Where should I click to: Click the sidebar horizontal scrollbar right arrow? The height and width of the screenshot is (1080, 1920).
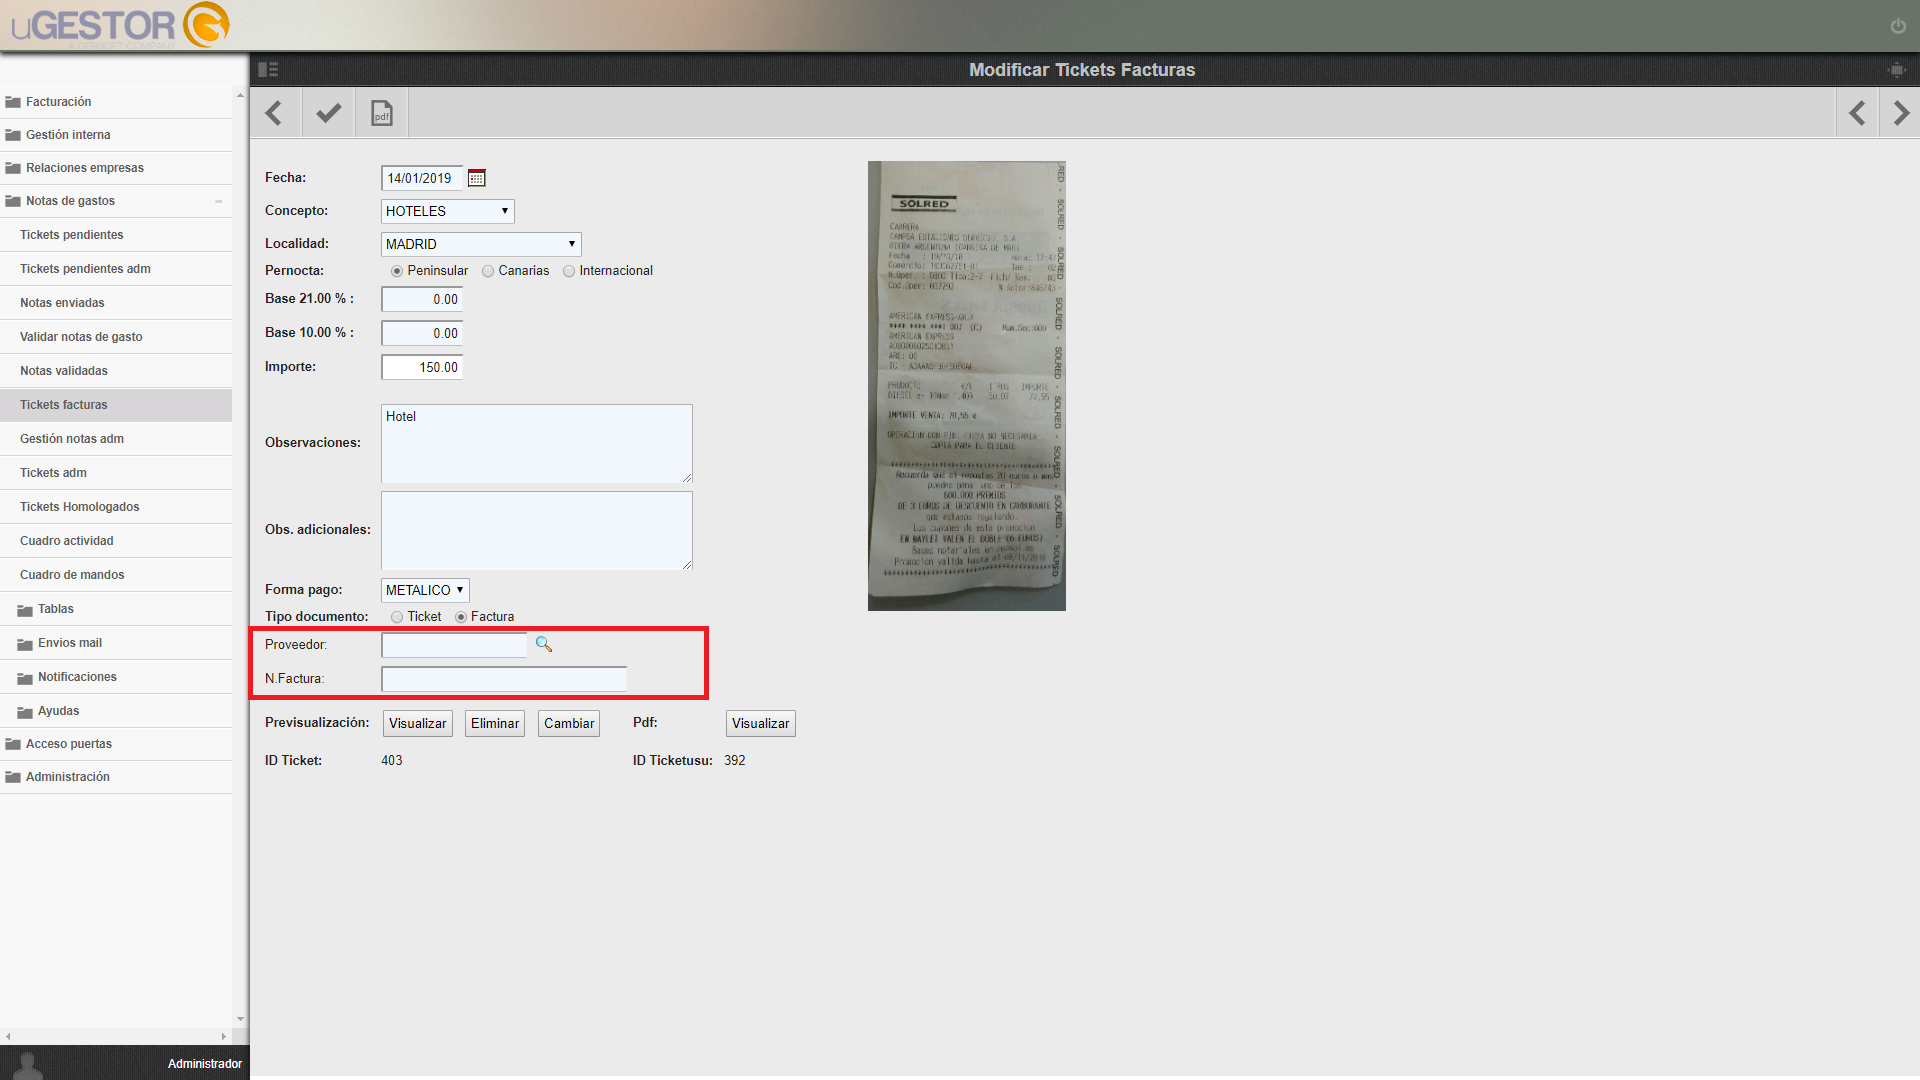point(224,1036)
